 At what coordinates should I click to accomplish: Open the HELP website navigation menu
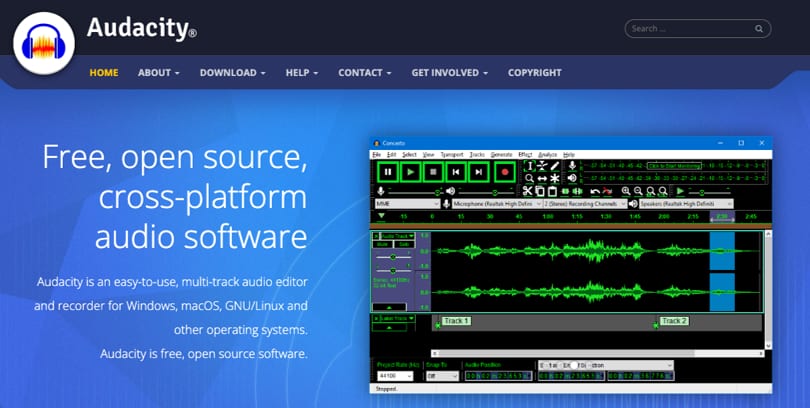[302, 73]
